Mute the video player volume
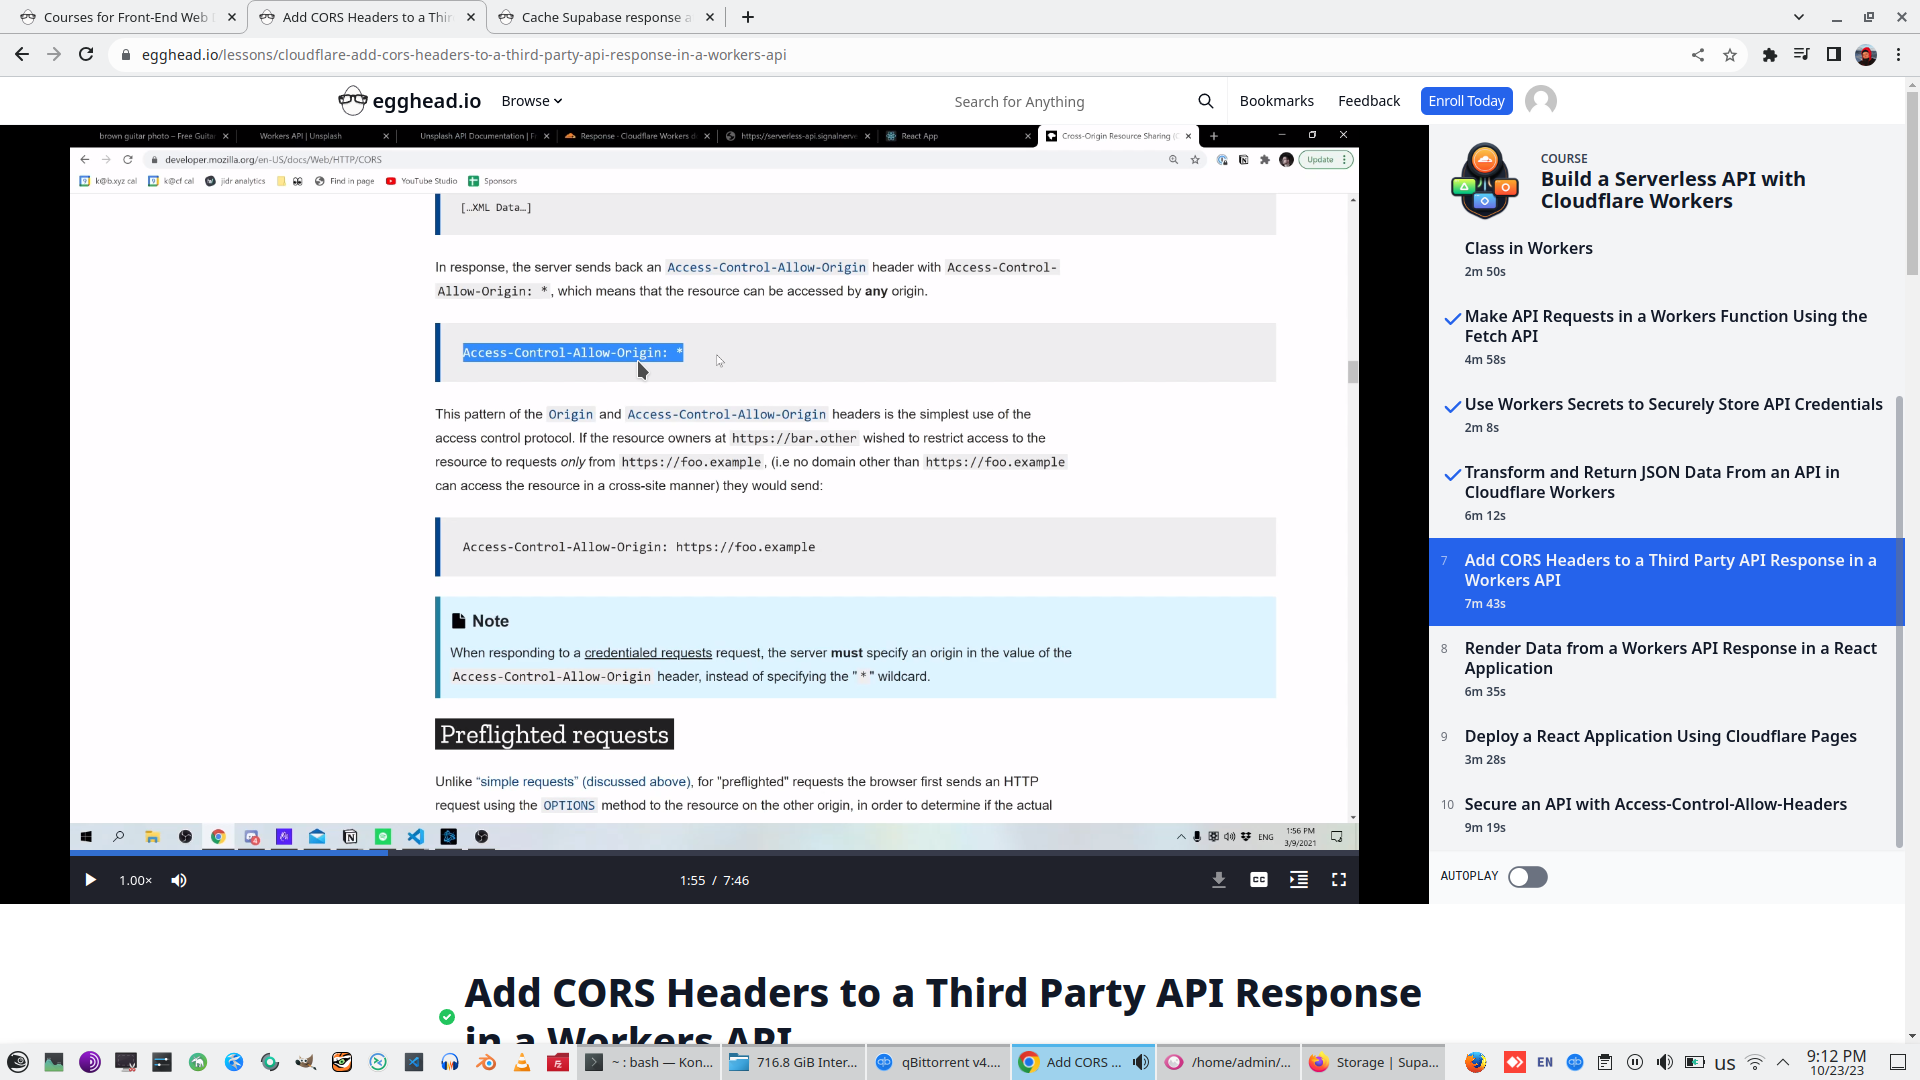 (179, 880)
